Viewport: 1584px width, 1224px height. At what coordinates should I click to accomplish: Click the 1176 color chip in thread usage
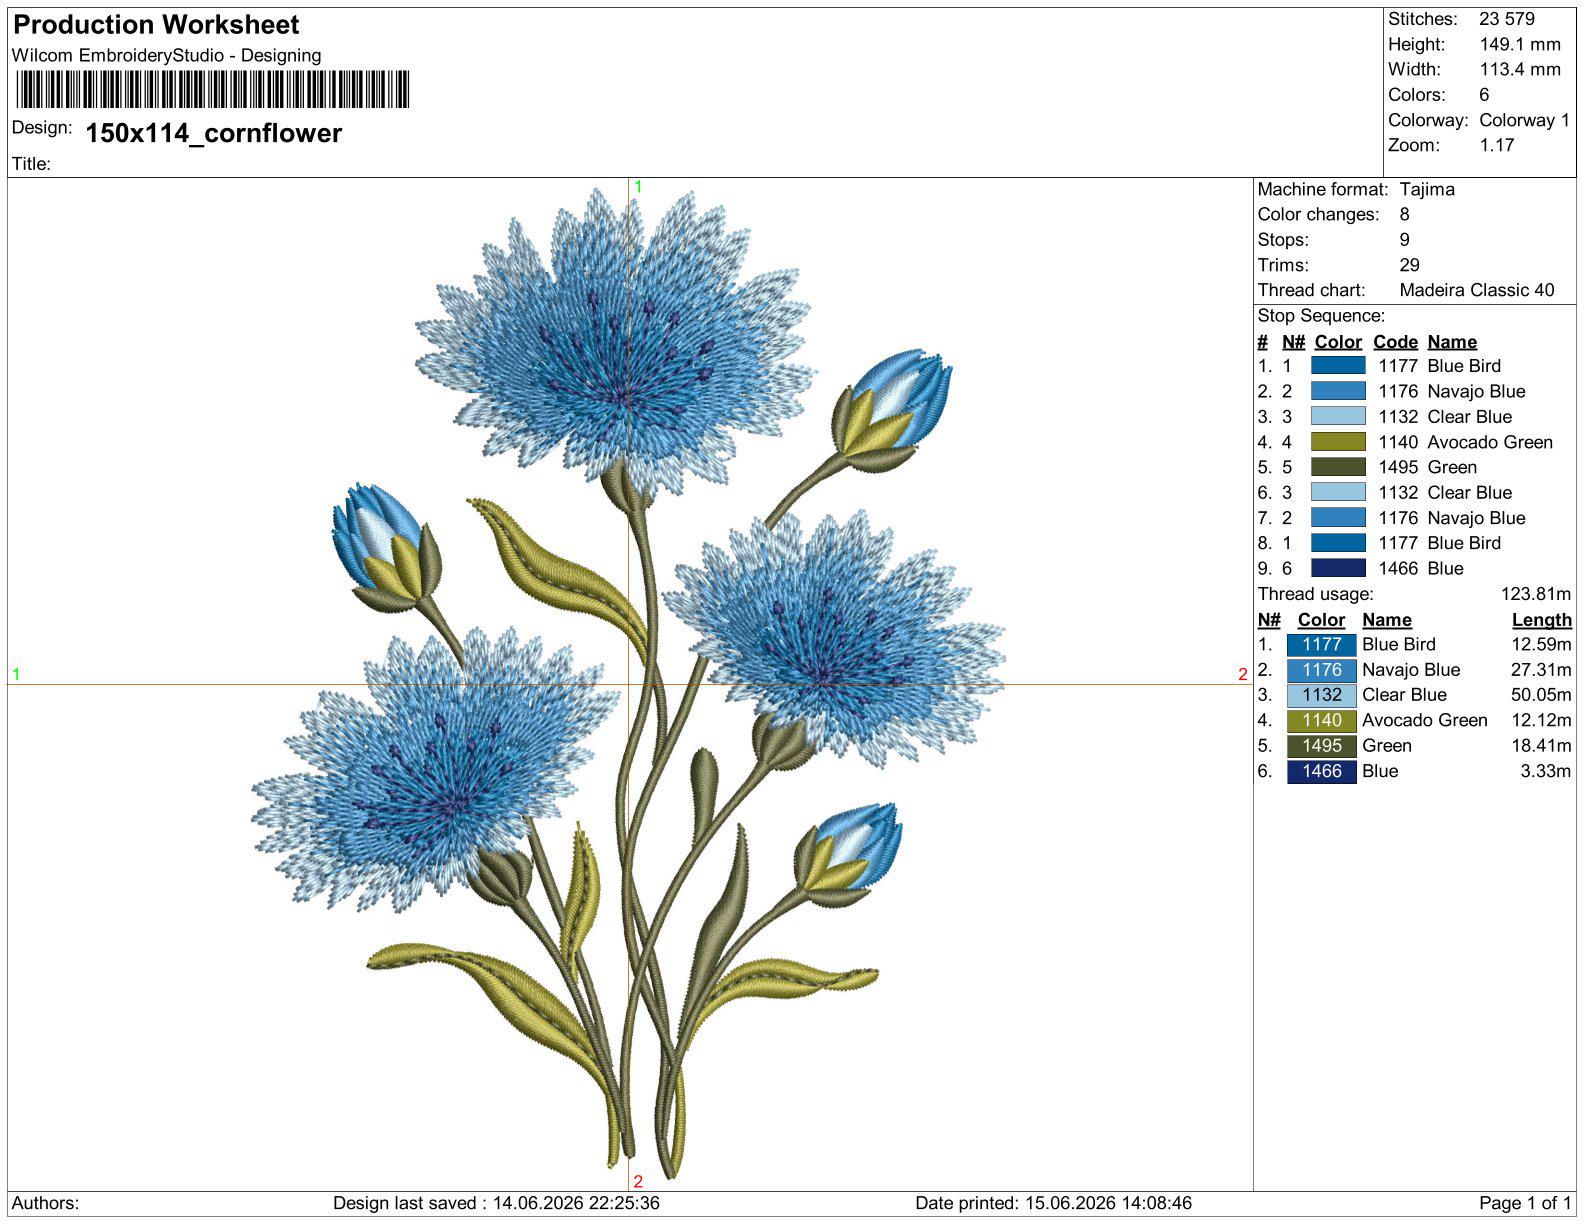(1321, 670)
